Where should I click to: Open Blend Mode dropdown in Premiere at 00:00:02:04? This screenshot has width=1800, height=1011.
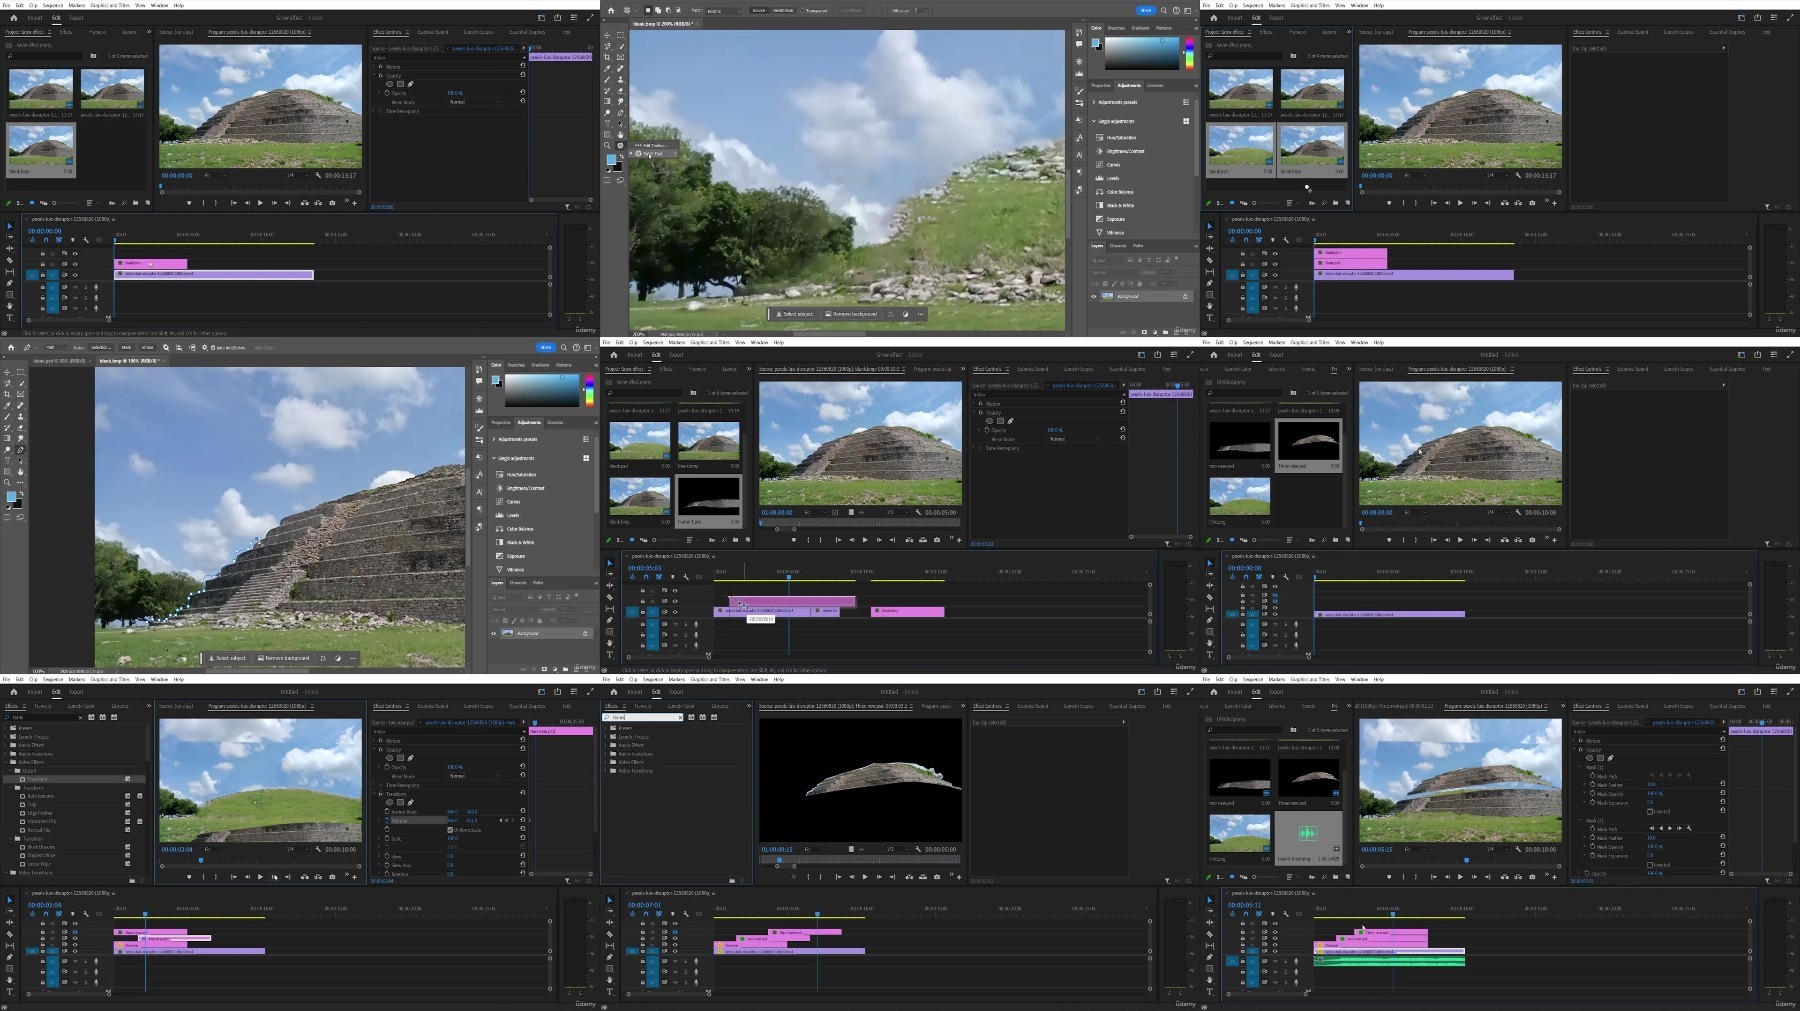tap(475, 776)
